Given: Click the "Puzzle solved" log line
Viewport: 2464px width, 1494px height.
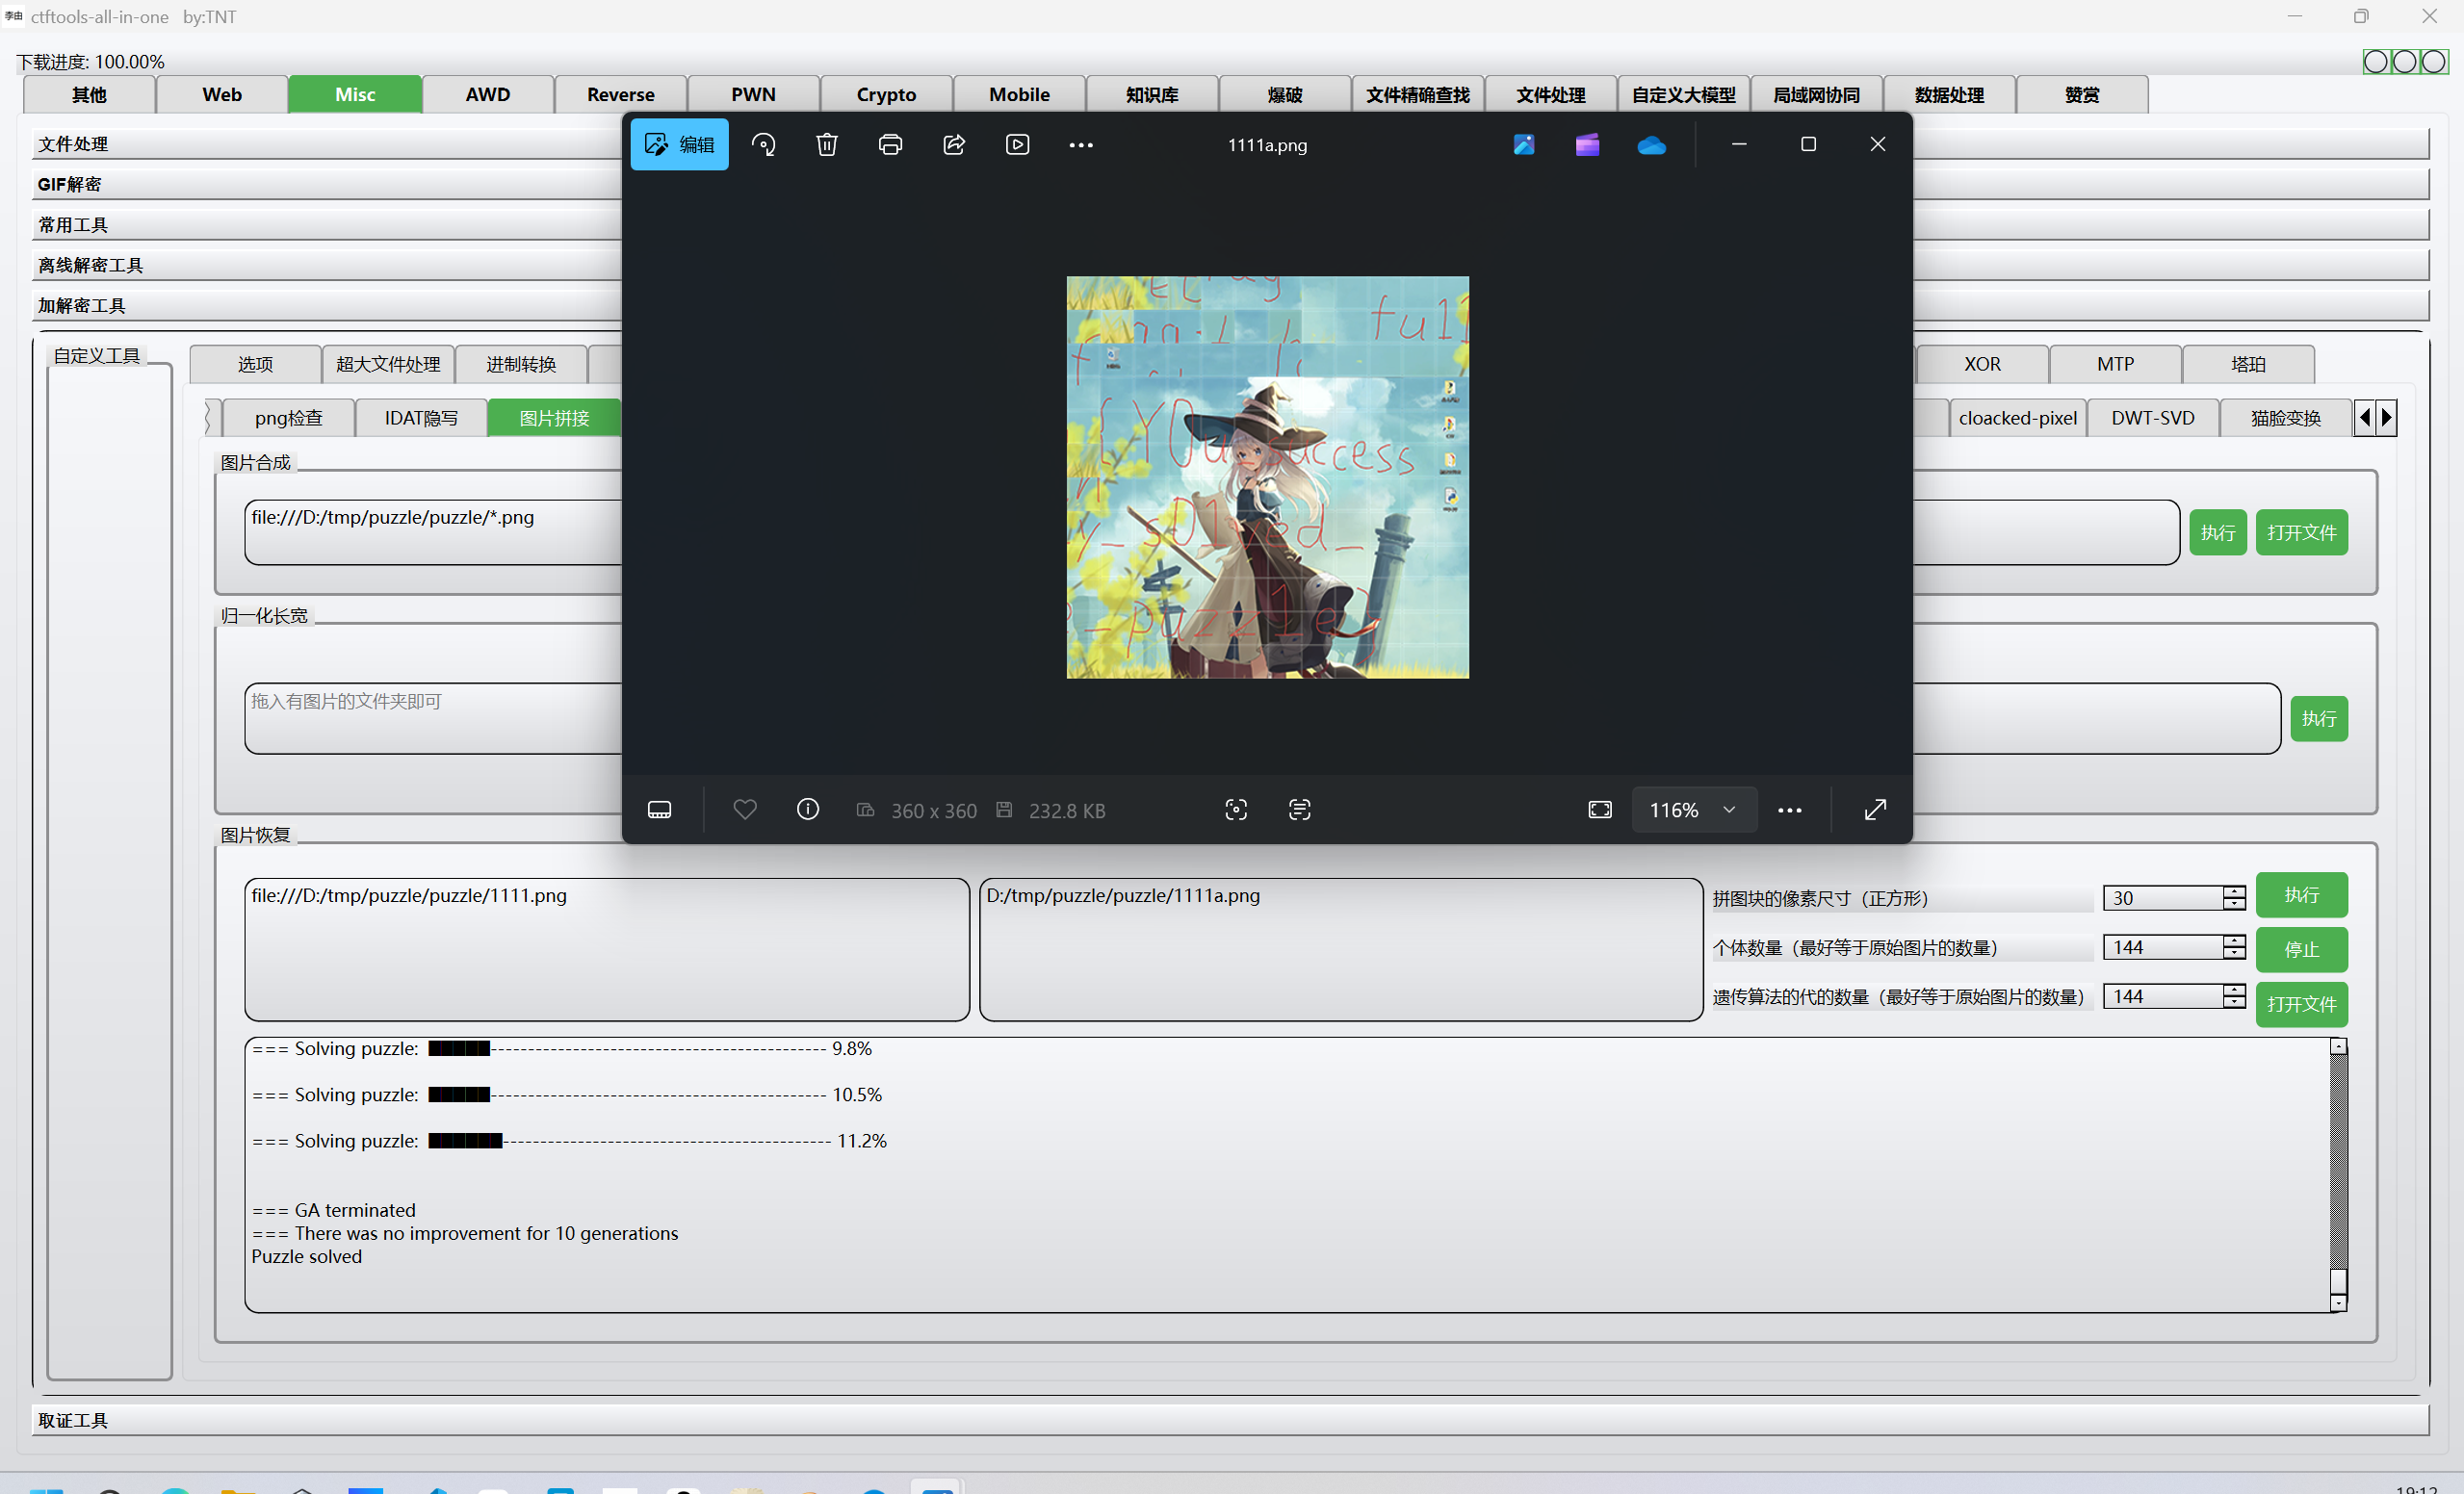Looking at the screenshot, I should click(306, 1256).
